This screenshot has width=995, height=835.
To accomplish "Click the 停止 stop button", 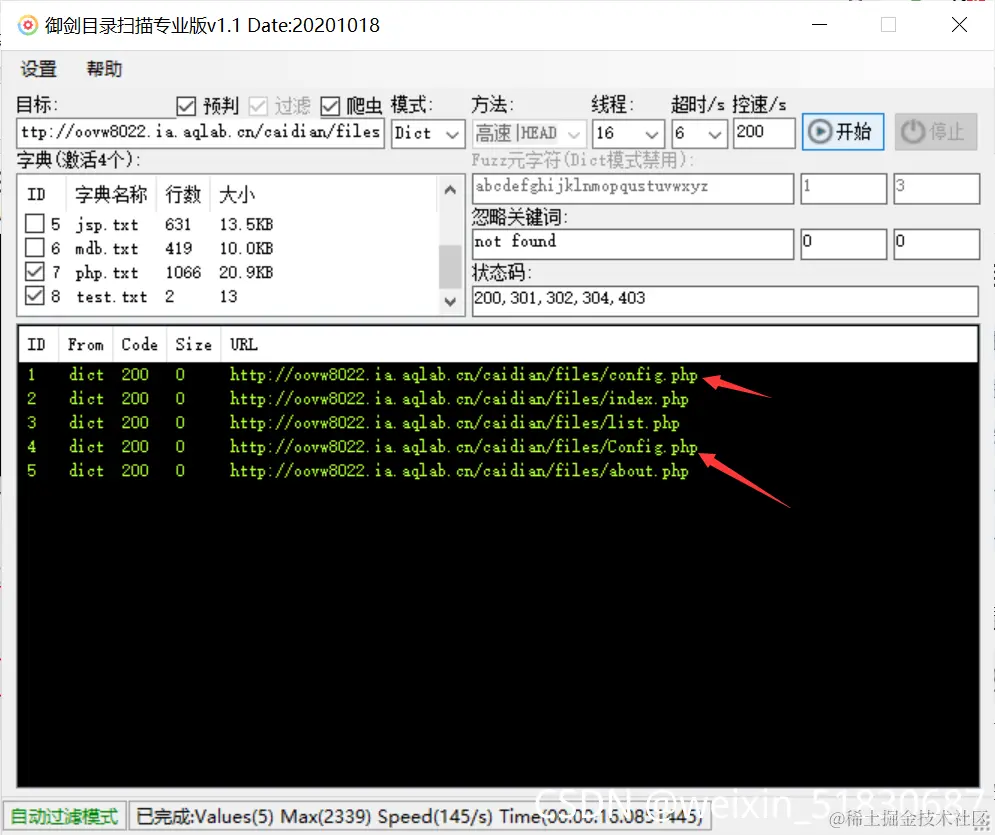I will tap(935, 132).
